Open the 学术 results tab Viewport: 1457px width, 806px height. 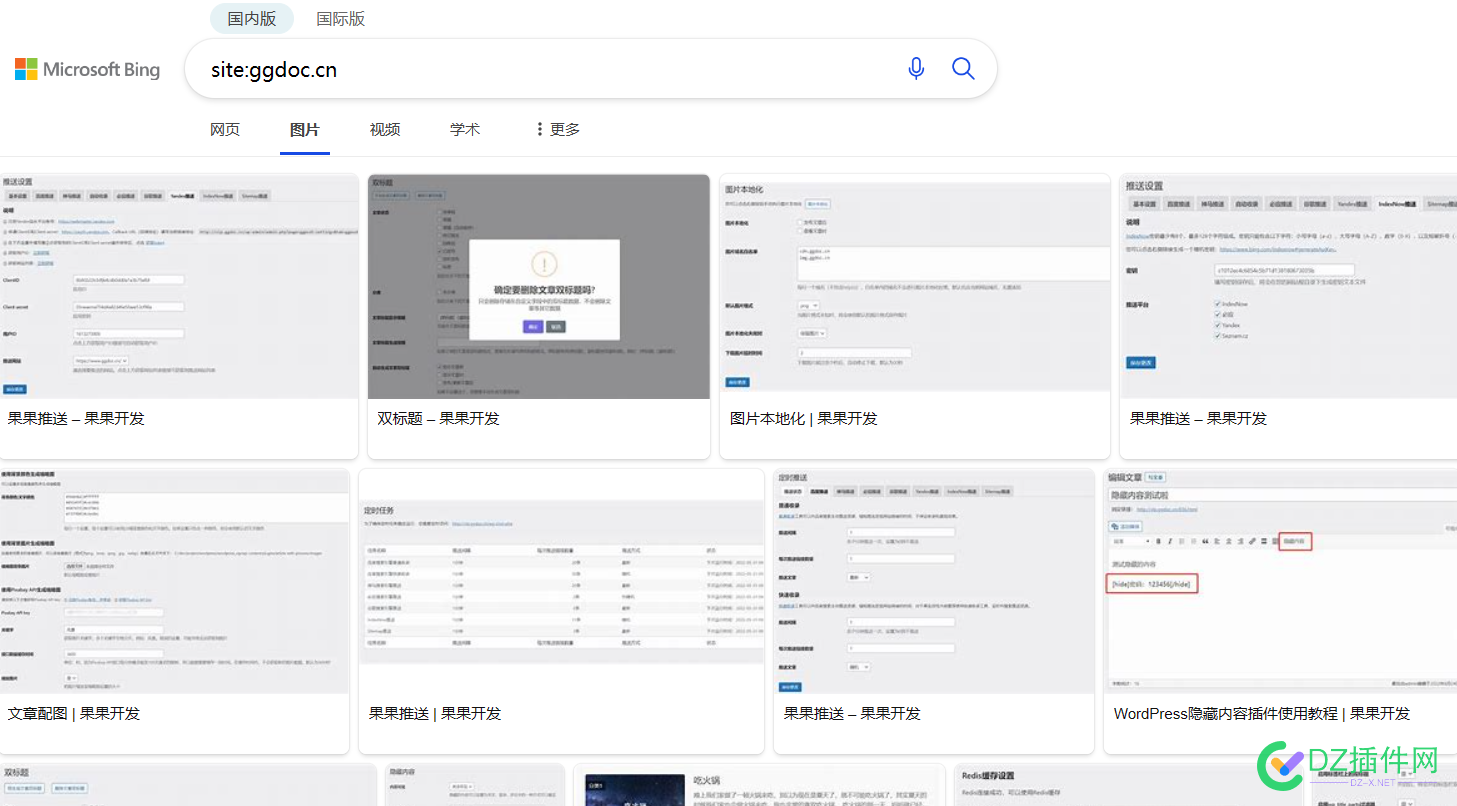(x=465, y=129)
